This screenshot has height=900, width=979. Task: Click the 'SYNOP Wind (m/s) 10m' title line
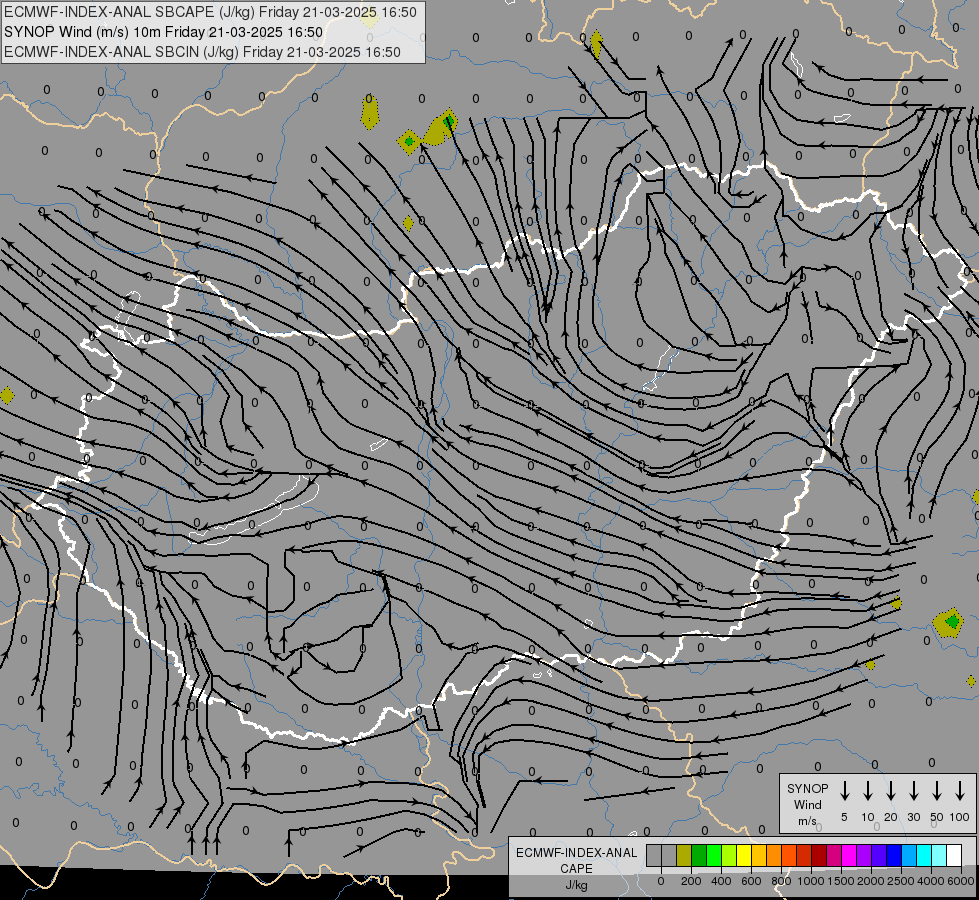click(163, 32)
